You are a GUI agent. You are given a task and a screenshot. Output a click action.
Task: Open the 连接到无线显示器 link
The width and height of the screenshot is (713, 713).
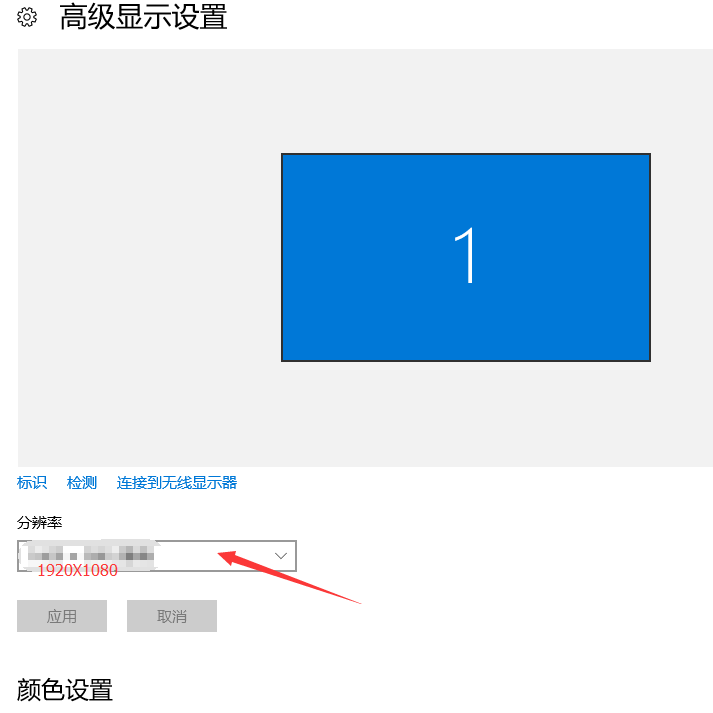tap(177, 482)
